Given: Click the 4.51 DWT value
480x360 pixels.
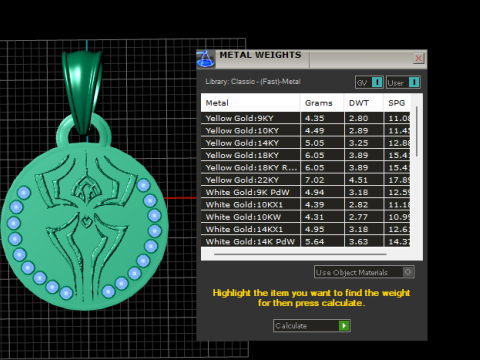Looking at the screenshot, I should [358, 180].
